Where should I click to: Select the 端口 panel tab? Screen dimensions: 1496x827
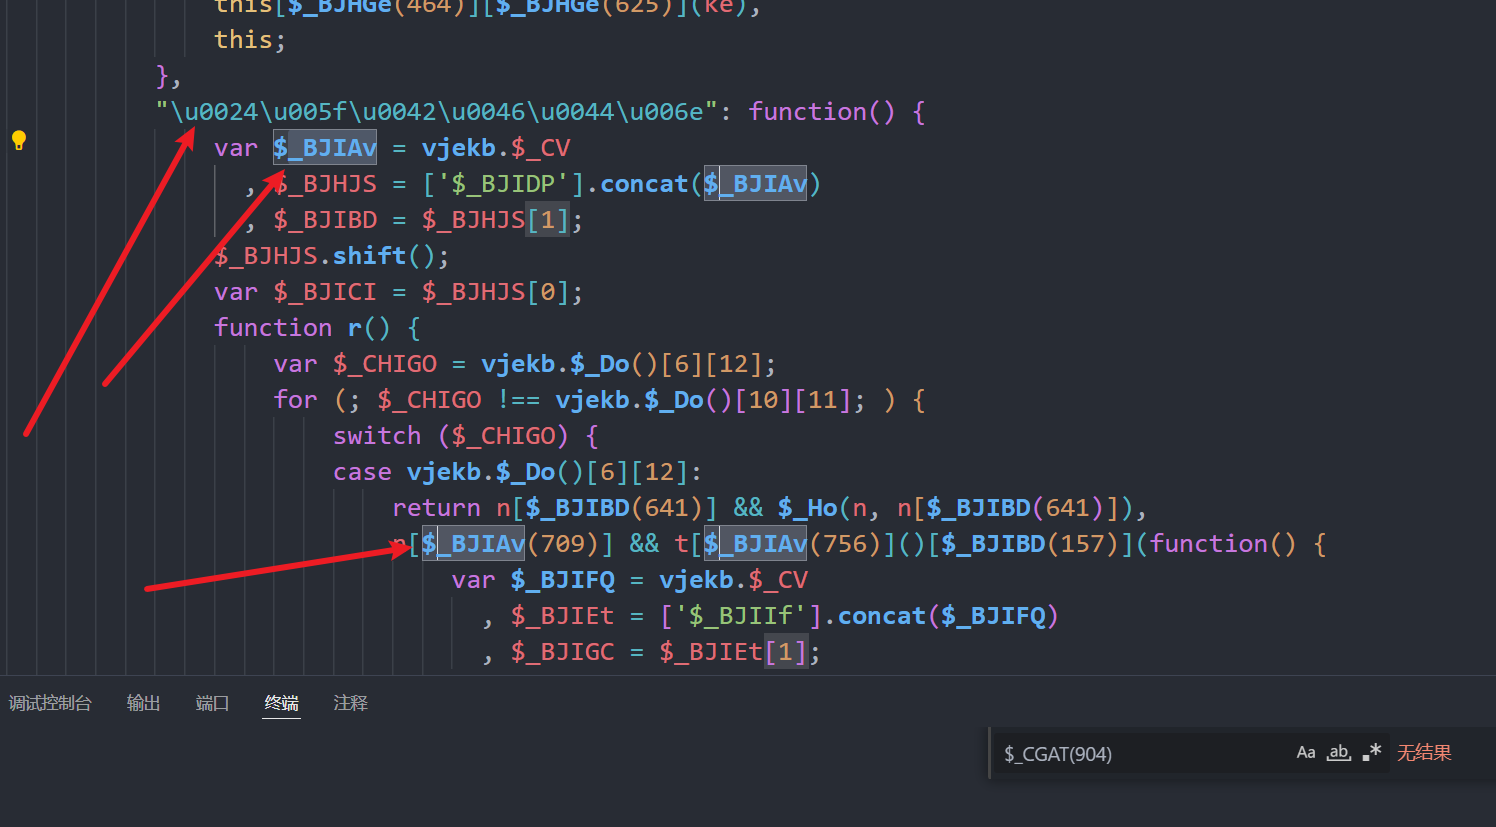pos(212,703)
